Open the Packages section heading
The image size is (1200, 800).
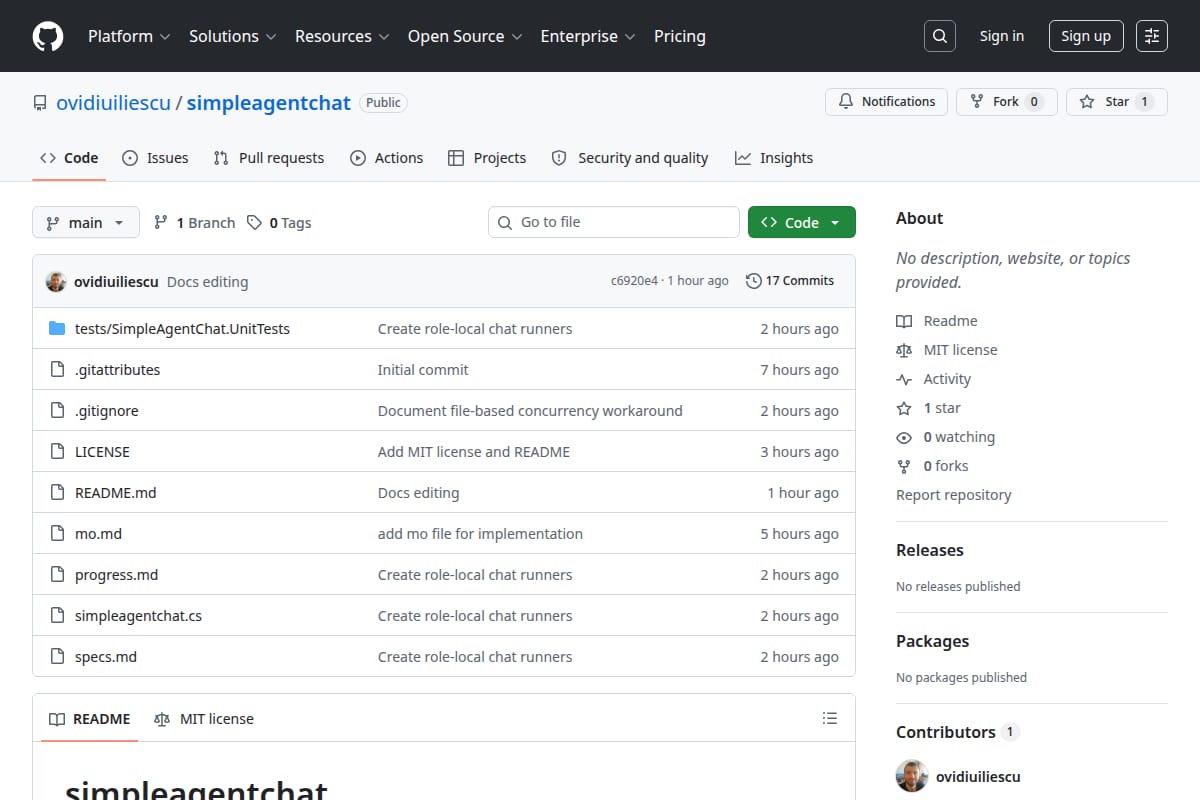tap(932, 641)
